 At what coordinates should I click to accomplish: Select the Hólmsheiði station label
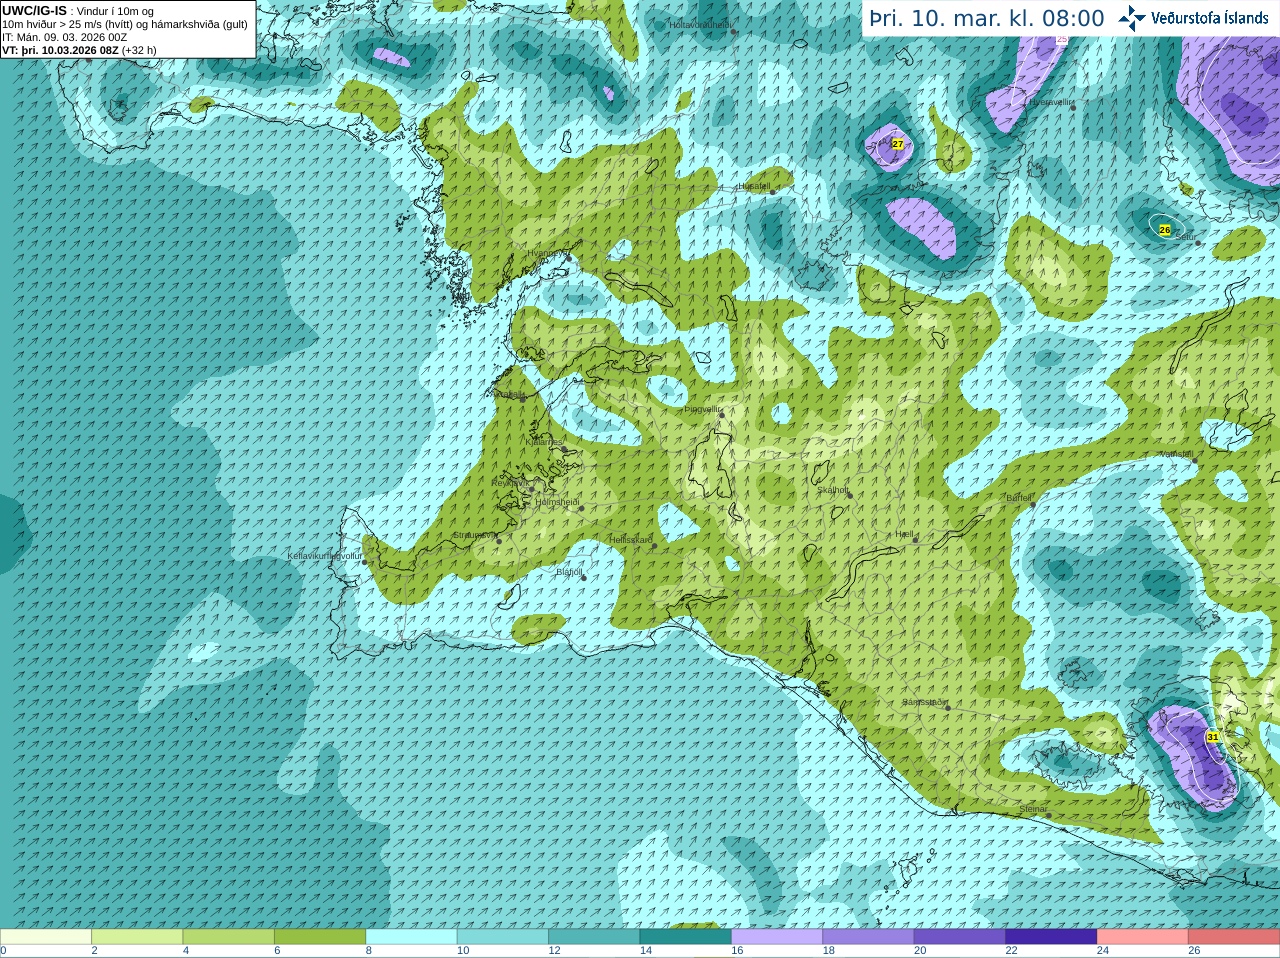click(558, 503)
